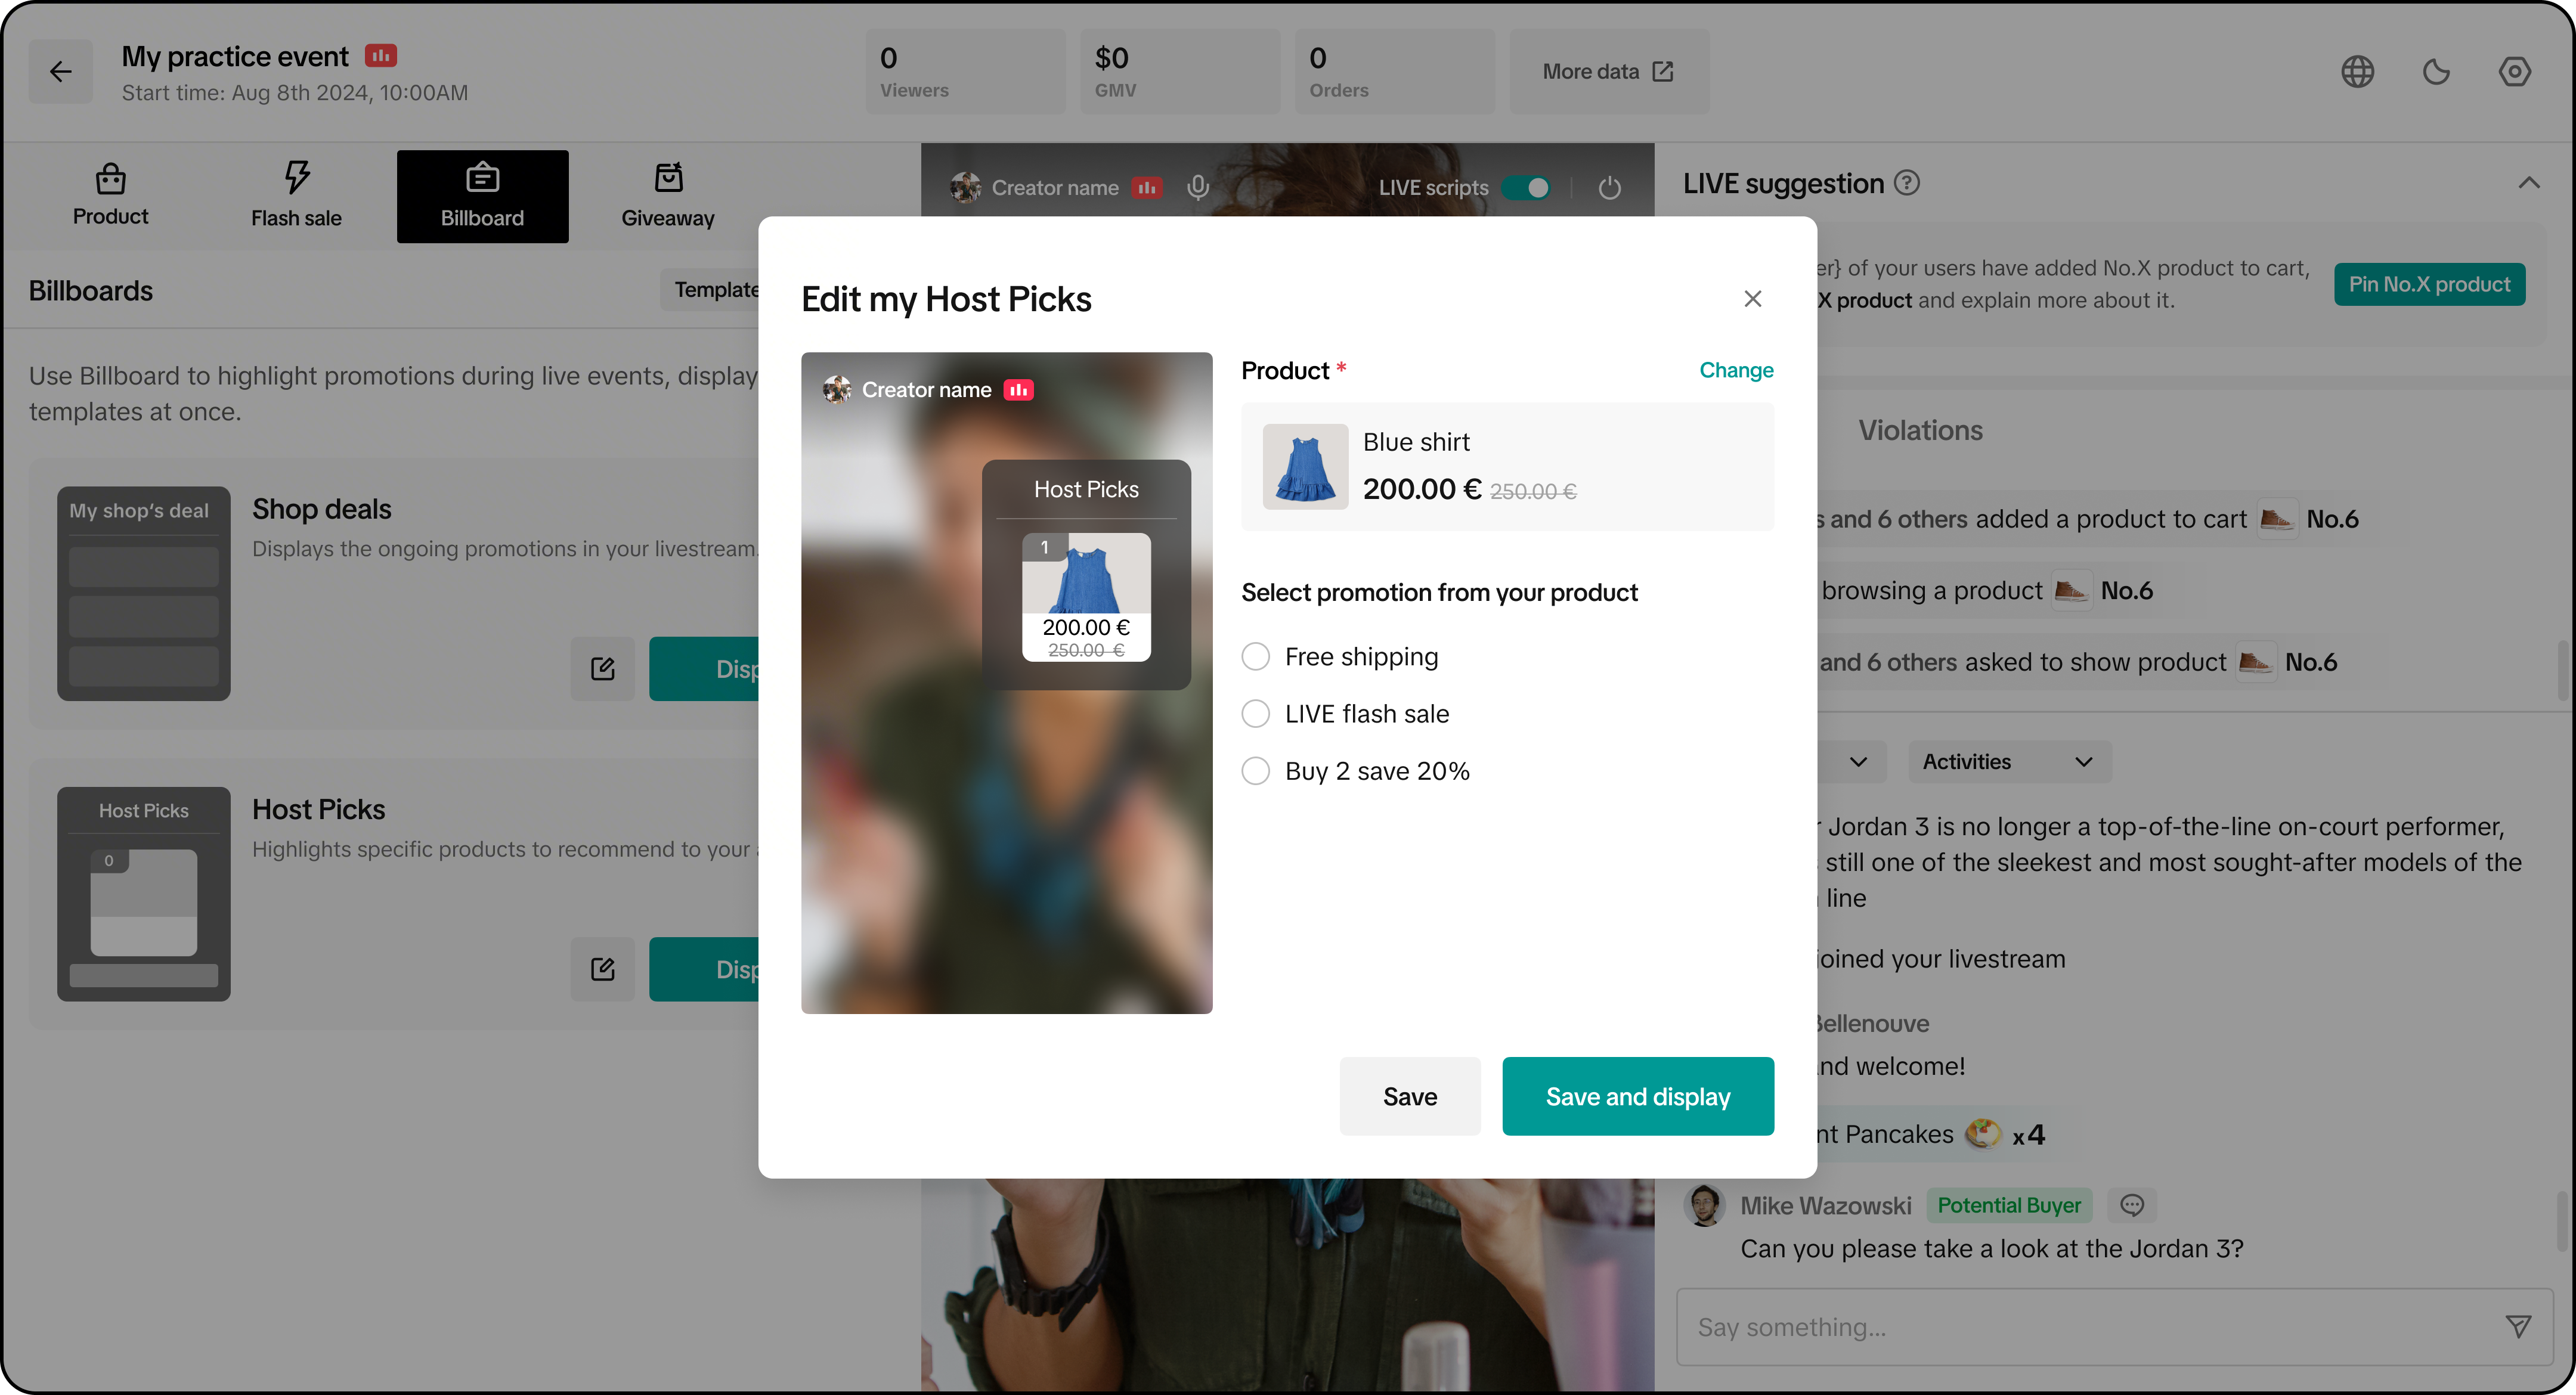This screenshot has height=1395, width=2576.
Task: Open More data
Action: point(1609,71)
